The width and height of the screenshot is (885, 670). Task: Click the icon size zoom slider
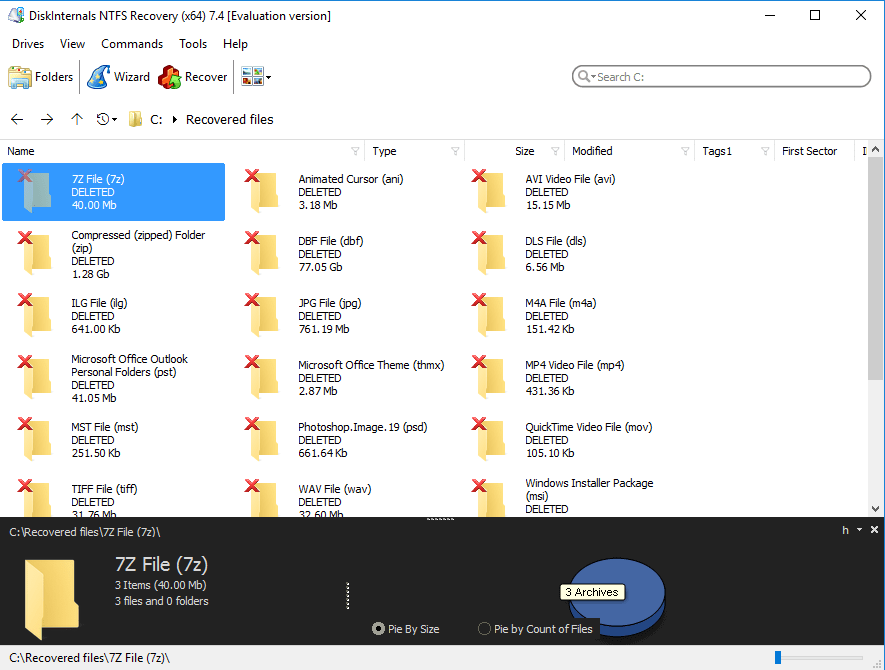820,657
